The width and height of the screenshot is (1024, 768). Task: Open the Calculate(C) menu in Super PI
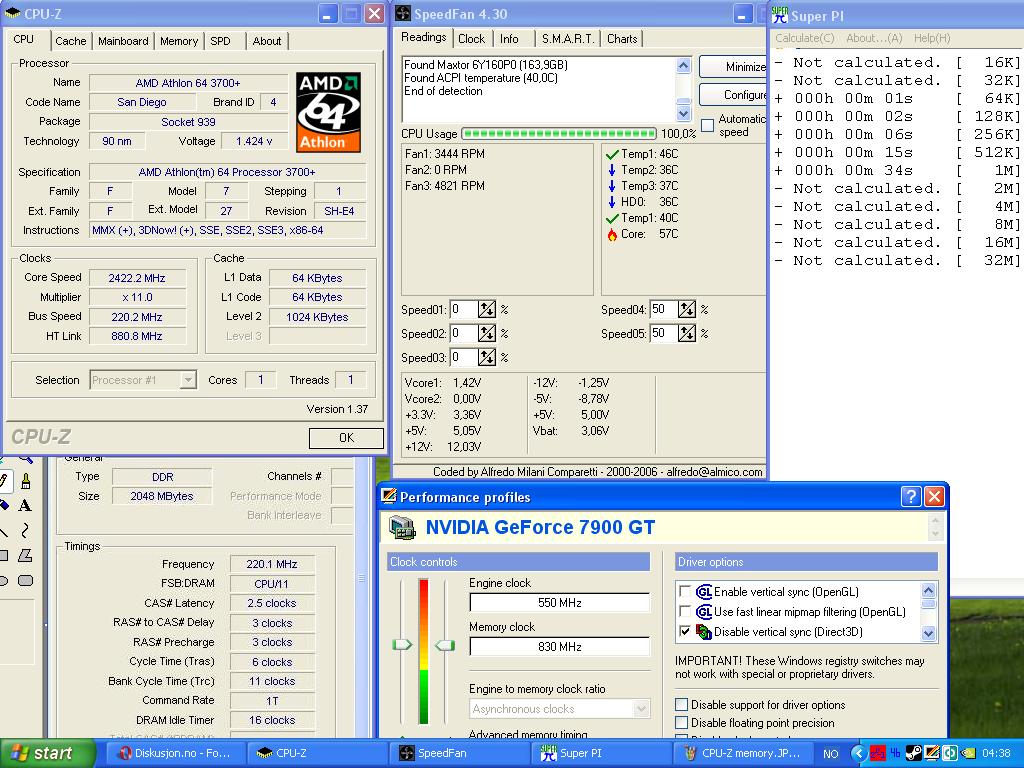pyautogui.click(x=805, y=38)
